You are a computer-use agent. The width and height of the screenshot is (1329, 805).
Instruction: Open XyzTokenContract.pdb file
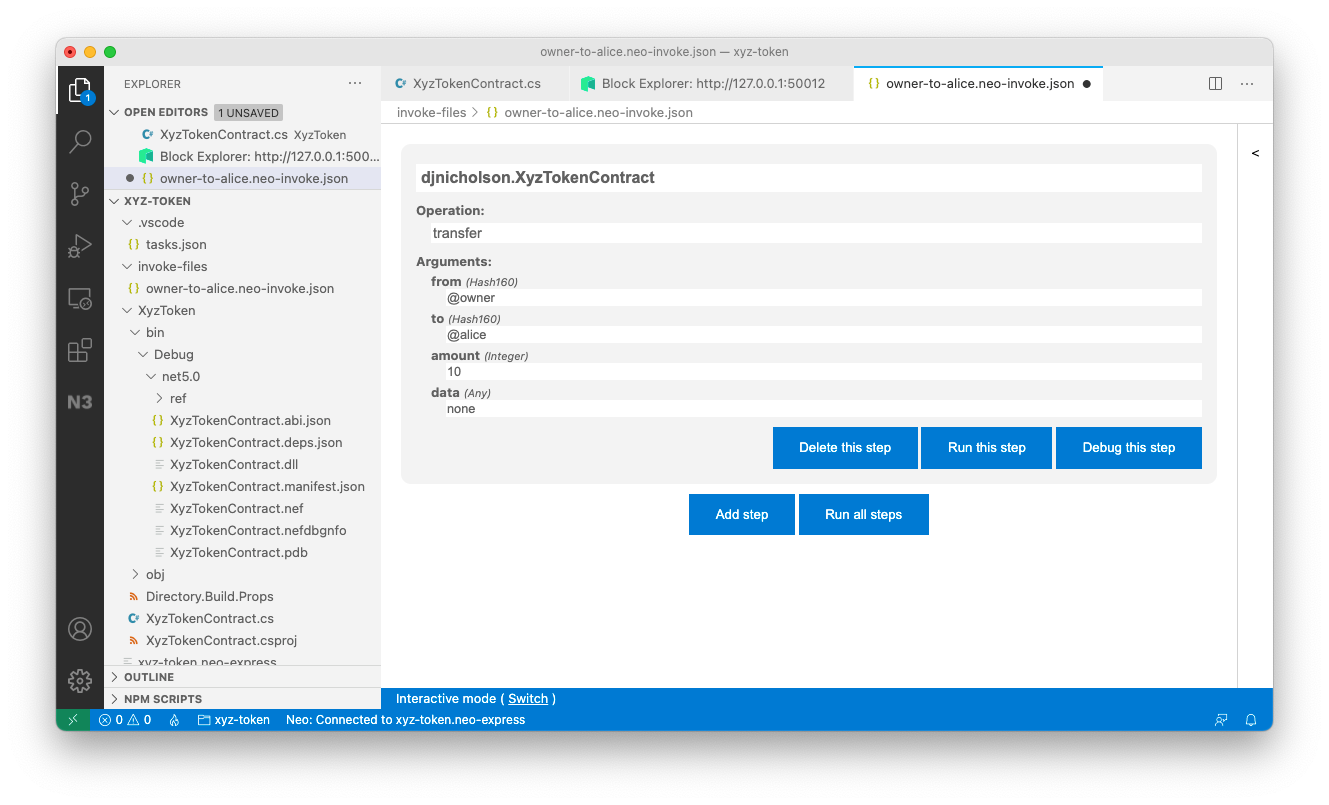pyautogui.click(x=242, y=552)
